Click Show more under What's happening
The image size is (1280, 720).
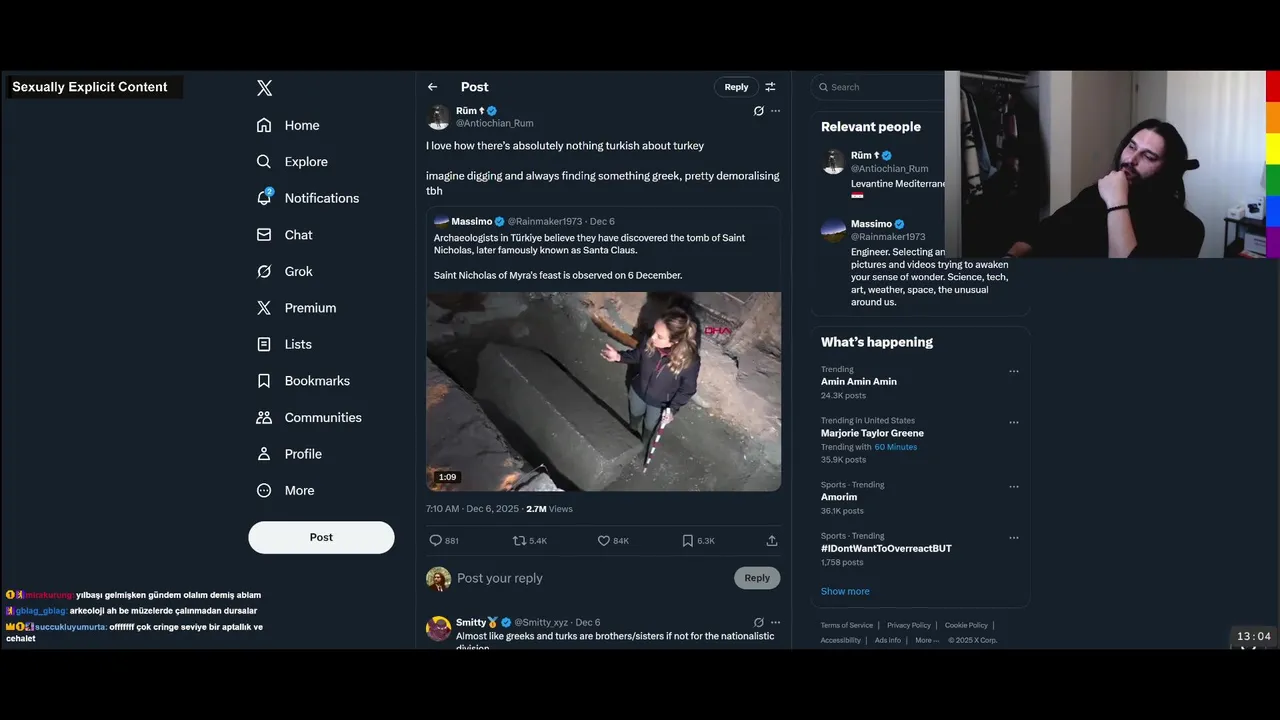point(845,591)
